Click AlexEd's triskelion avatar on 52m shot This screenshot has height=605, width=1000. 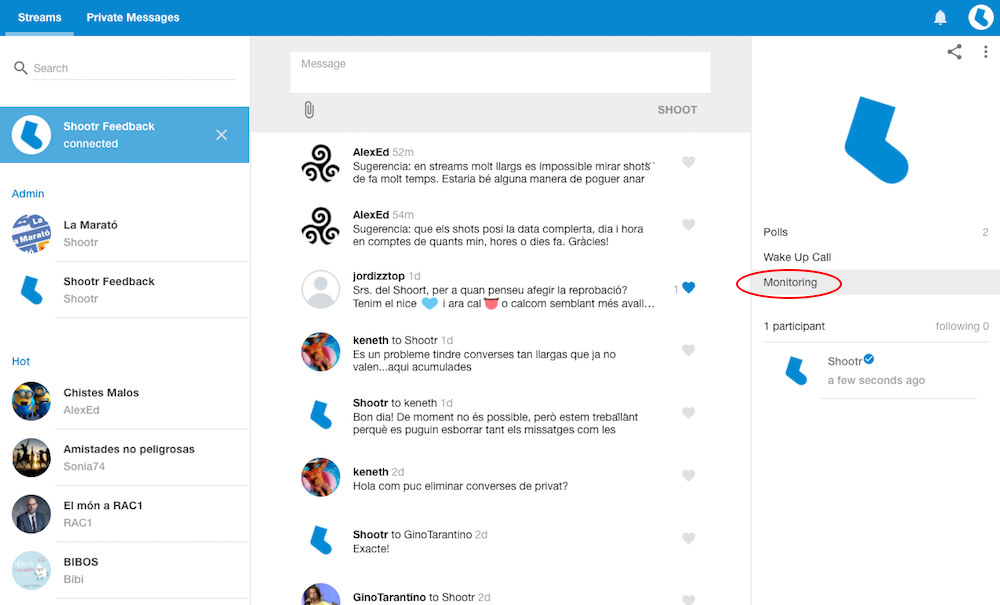321,163
